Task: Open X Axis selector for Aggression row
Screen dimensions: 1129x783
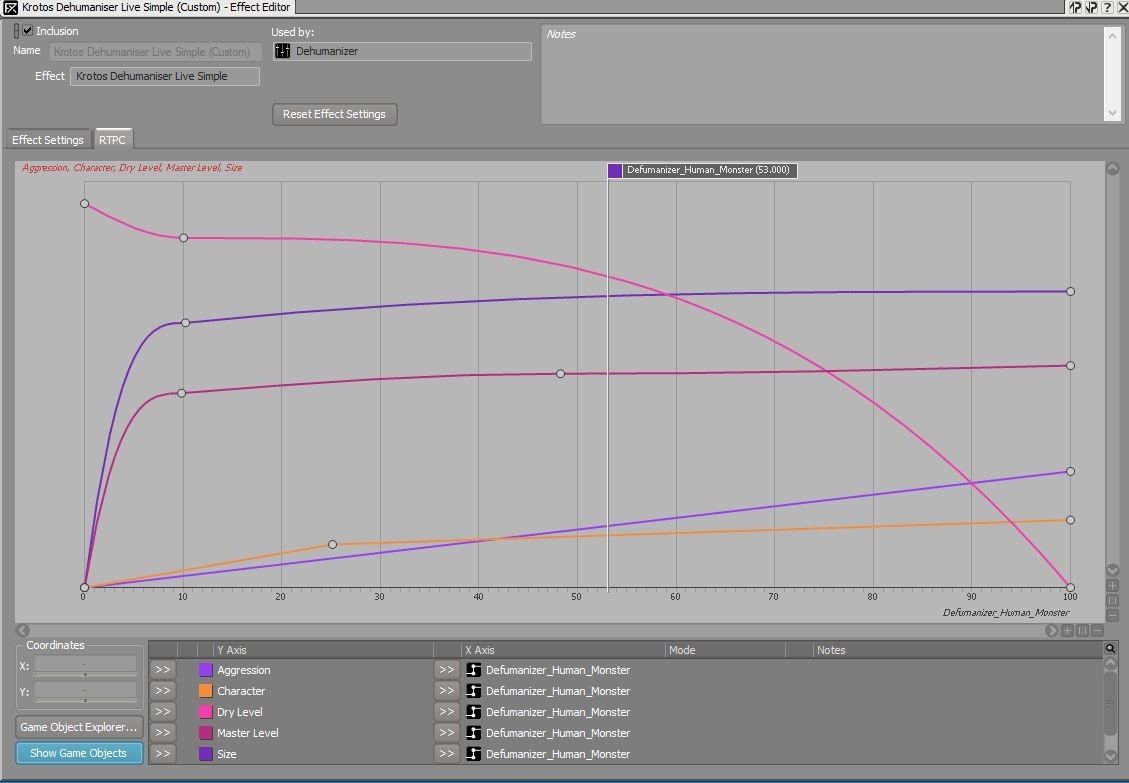Action: tap(446, 670)
